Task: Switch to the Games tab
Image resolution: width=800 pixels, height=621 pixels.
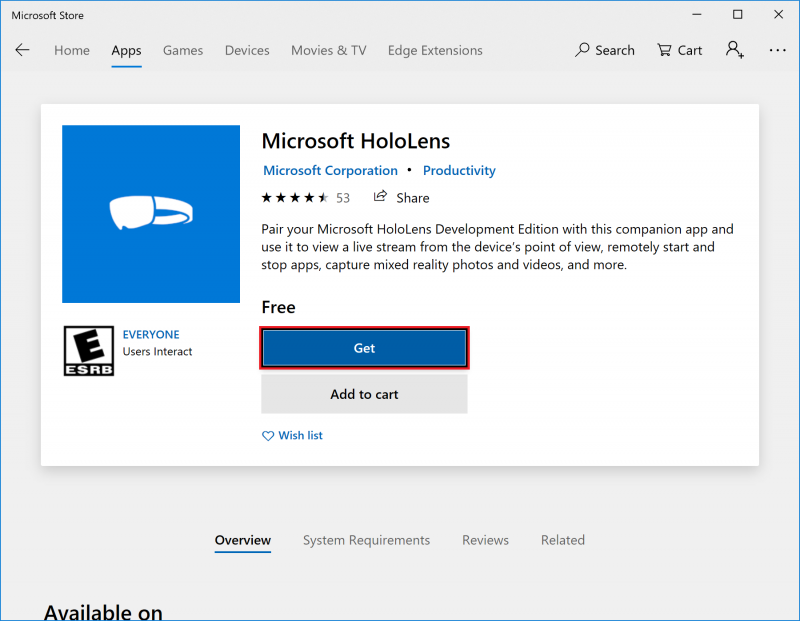Action: [x=183, y=51]
